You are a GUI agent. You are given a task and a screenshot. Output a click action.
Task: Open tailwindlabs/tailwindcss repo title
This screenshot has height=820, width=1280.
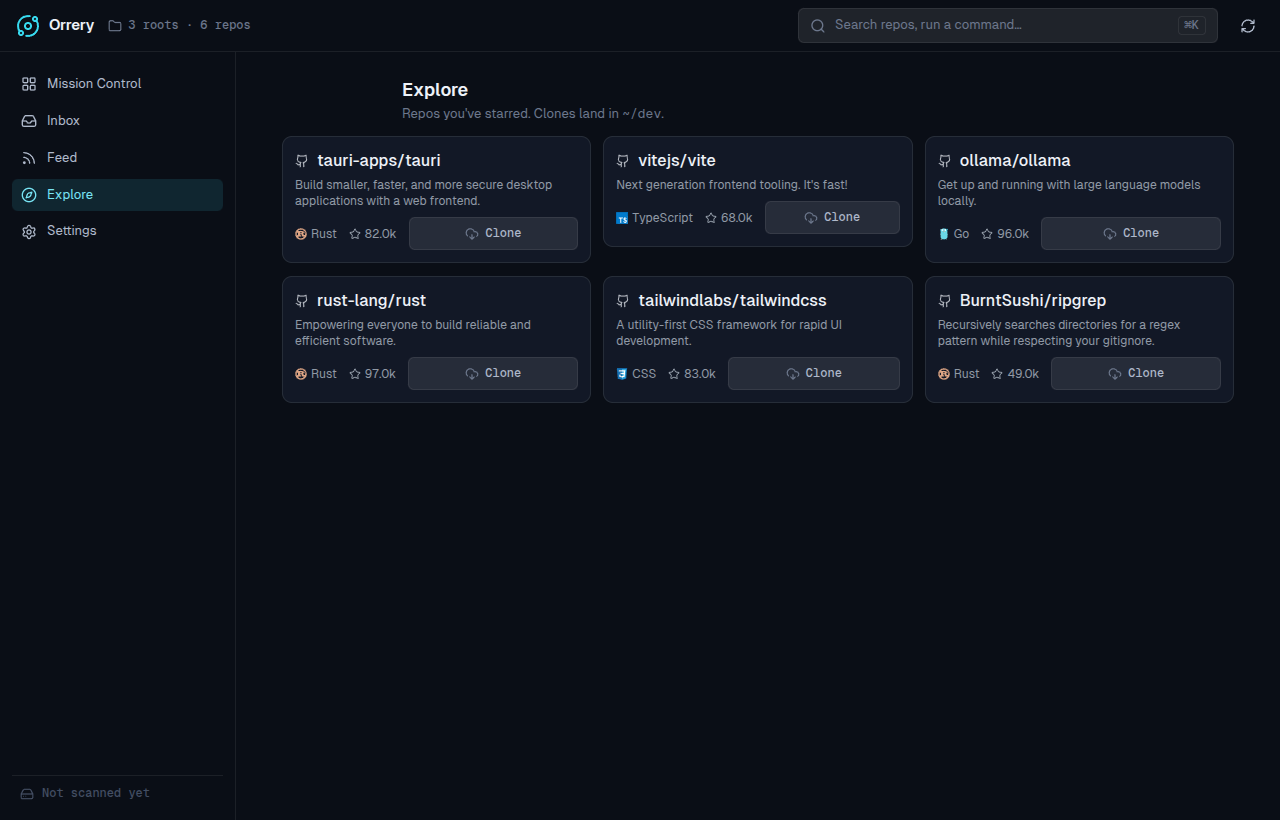[732, 301]
